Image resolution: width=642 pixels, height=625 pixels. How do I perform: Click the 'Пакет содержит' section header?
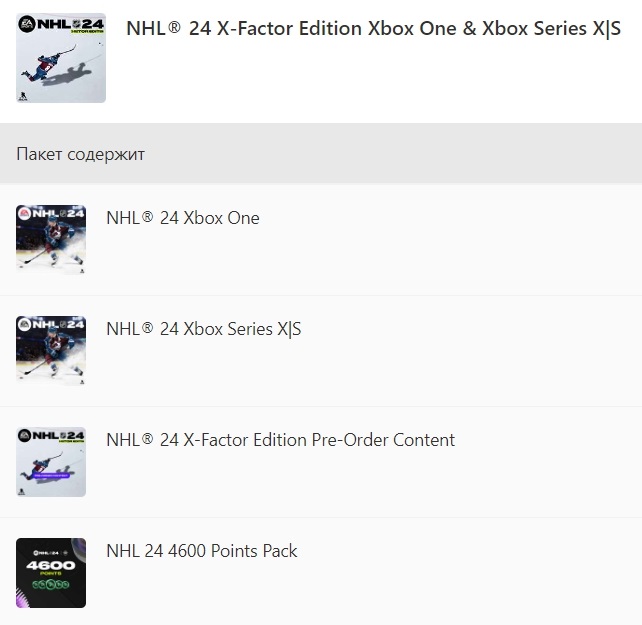81,154
